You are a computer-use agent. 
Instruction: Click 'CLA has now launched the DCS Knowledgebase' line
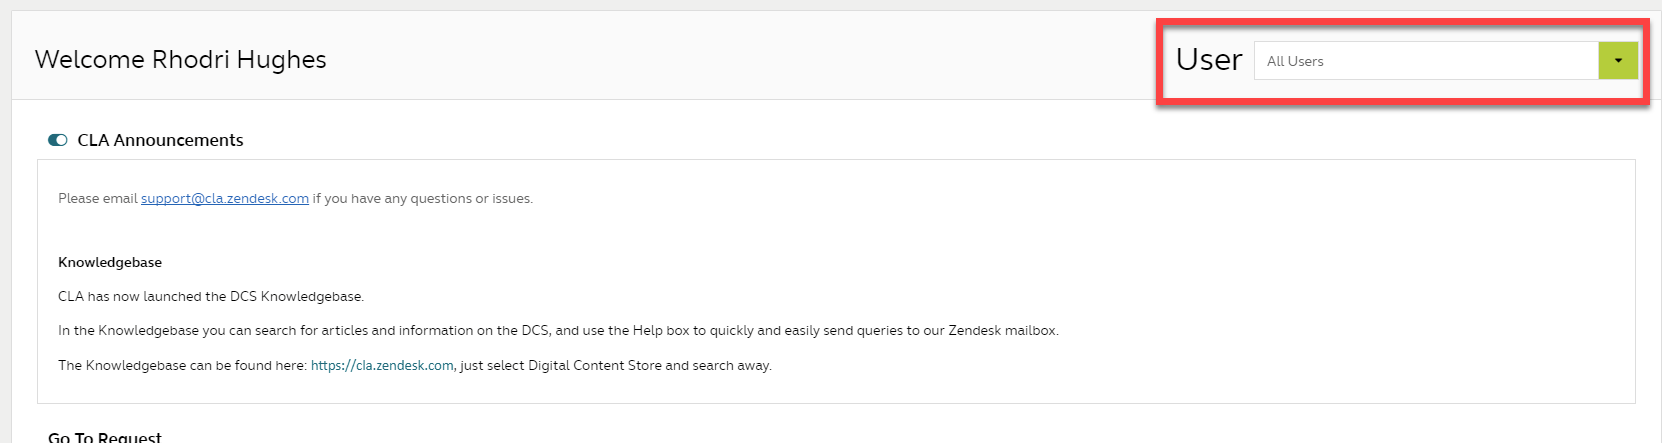click(211, 297)
